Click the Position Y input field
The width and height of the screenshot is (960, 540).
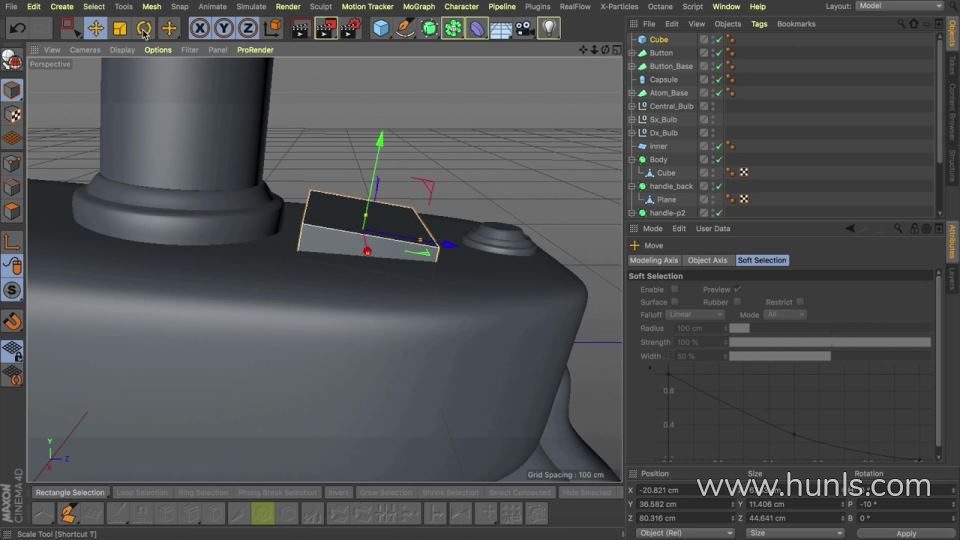pos(685,504)
